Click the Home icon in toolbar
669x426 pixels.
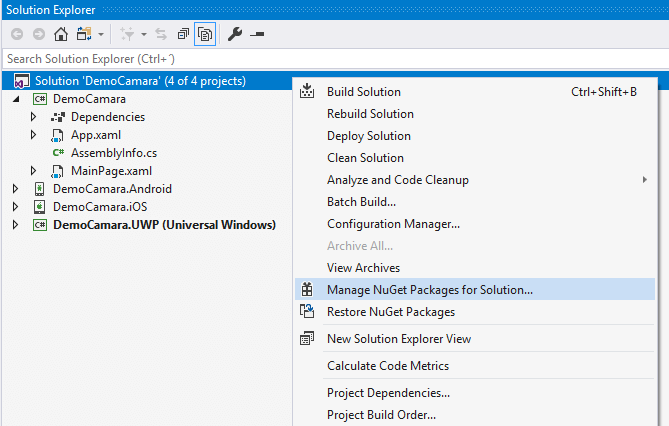pos(61,34)
